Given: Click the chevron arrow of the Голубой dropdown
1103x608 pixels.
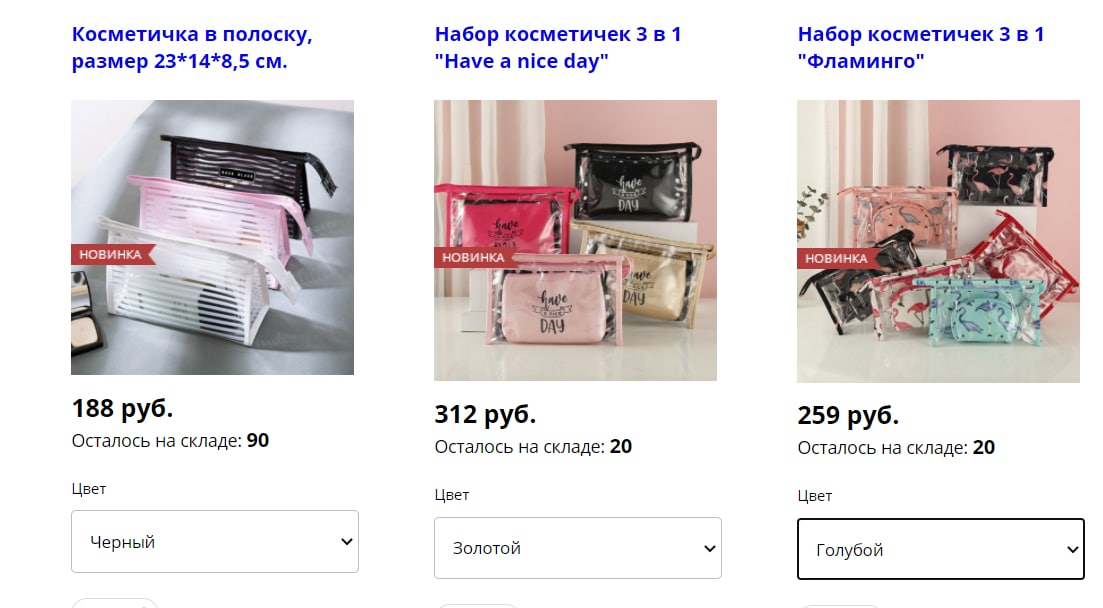Looking at the screenshot, I should [x=1072, y=550].
